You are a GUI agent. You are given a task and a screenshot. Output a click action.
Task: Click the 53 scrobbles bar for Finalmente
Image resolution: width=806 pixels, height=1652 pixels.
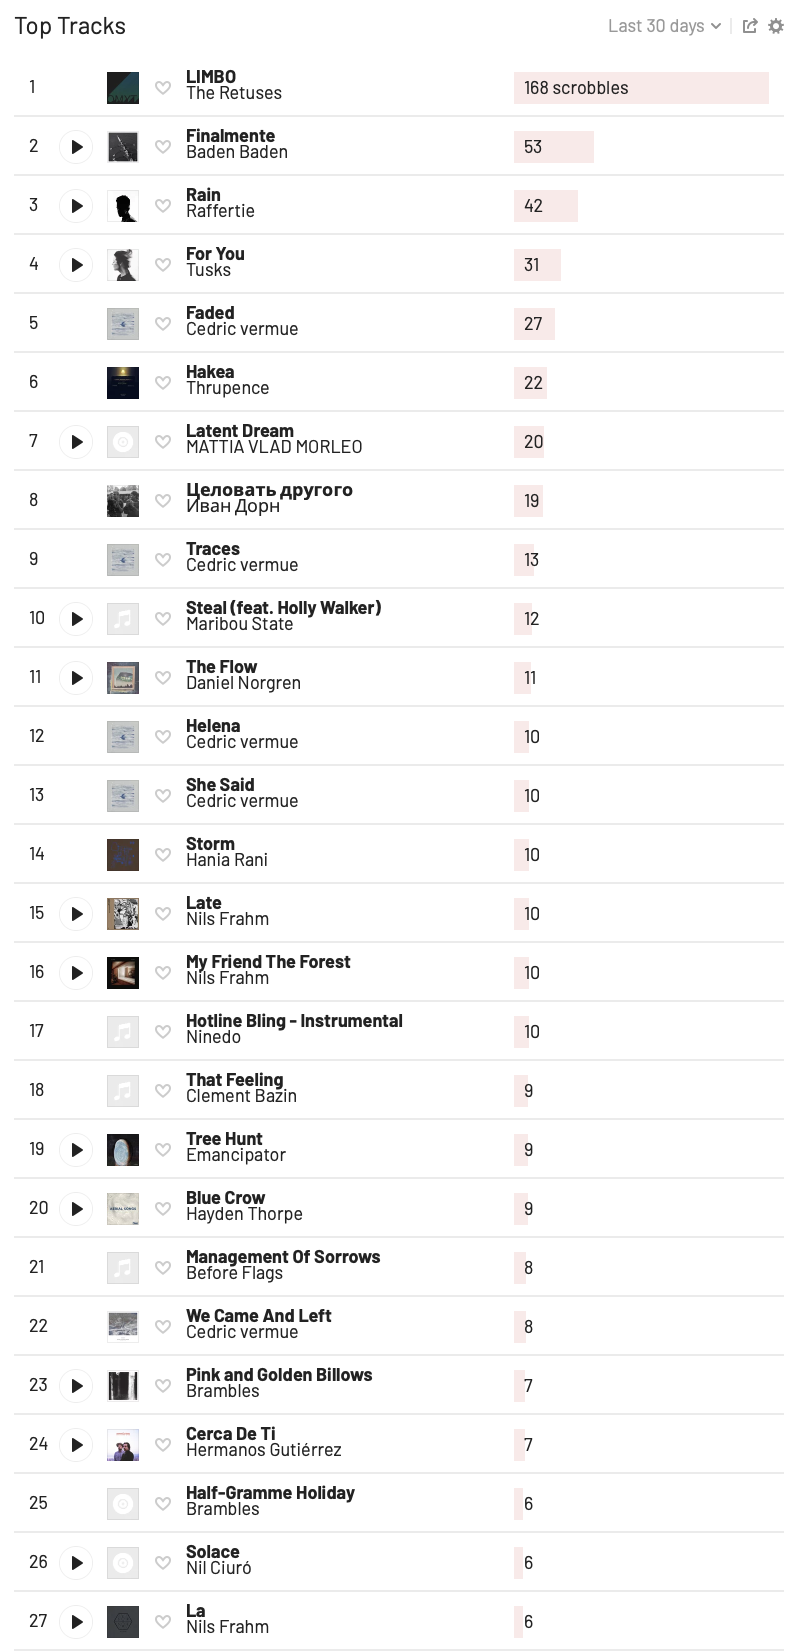click(x=554, y=147)
